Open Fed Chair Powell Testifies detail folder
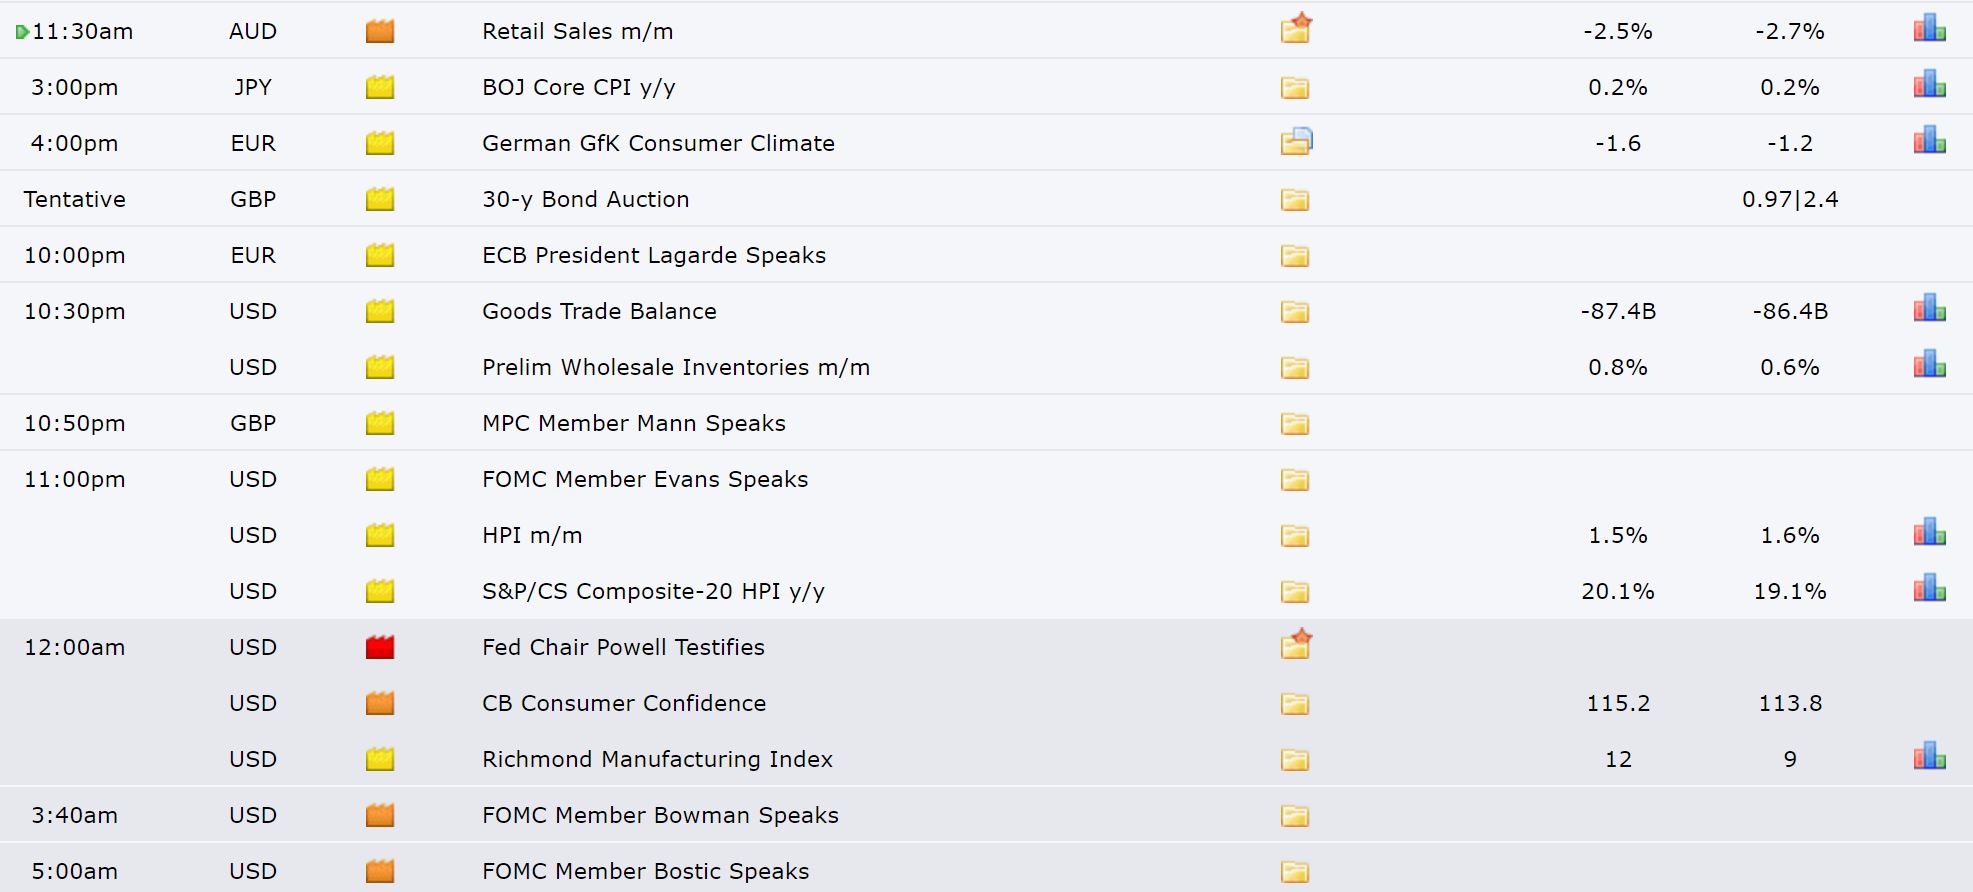1973x892 pixels. 1296,645
